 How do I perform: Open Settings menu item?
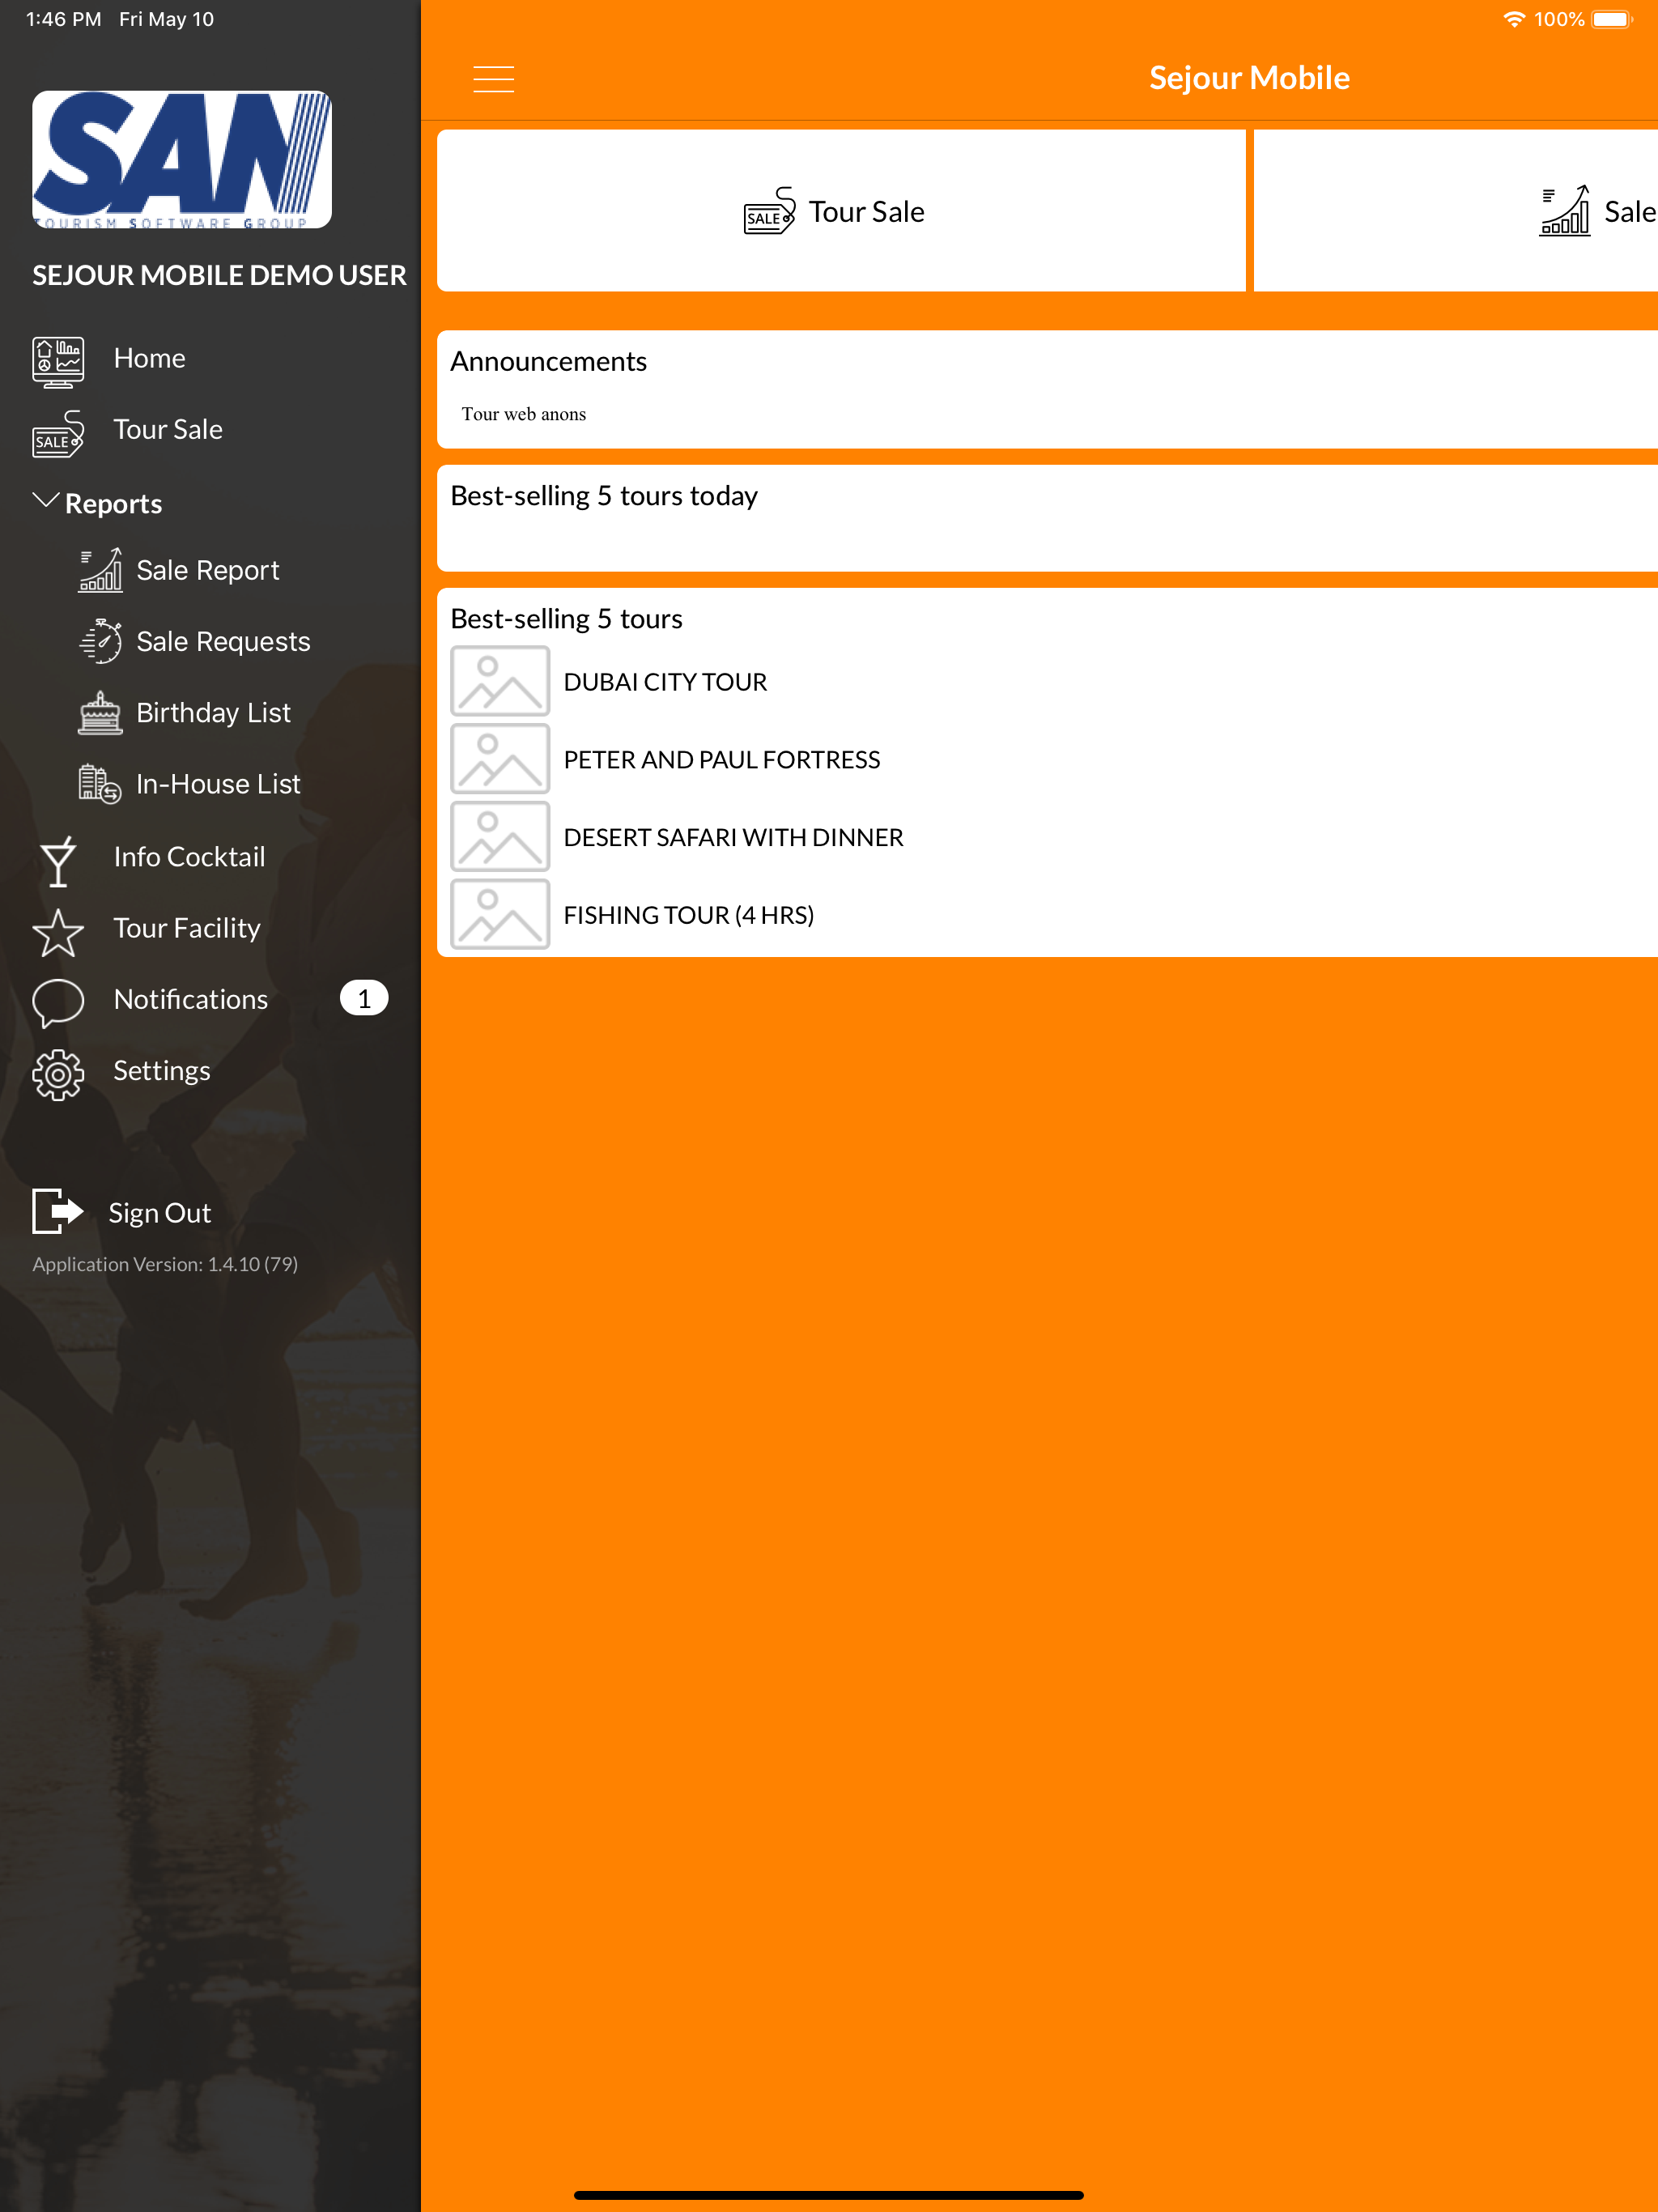pos(162,1070)
